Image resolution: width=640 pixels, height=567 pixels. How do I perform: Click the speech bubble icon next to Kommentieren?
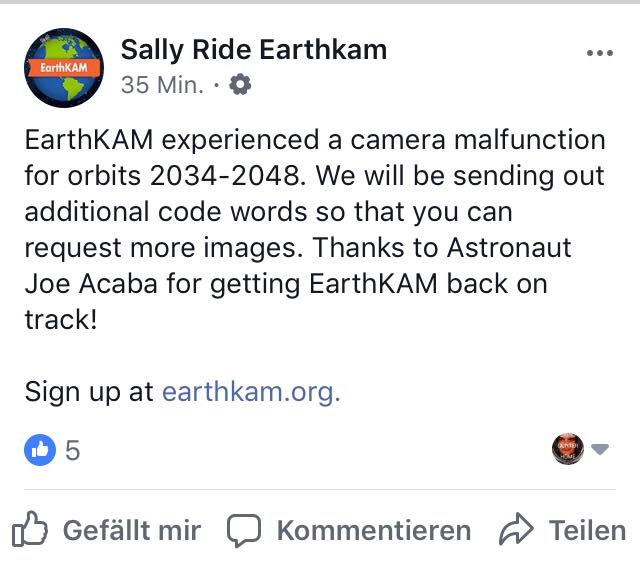point(244,530)
